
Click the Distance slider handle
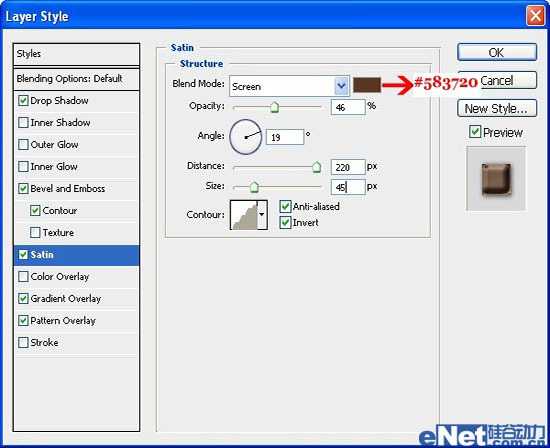316,167
